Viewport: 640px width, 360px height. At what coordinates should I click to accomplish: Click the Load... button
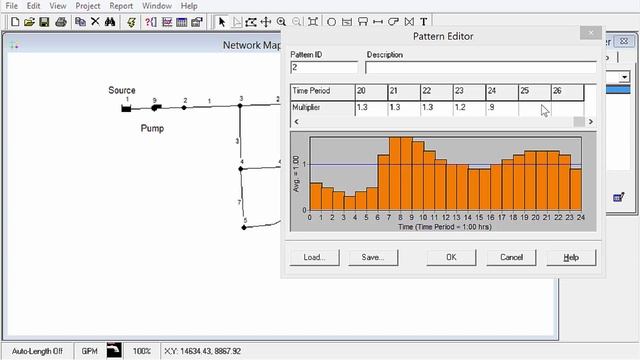[x=314, y=258]
